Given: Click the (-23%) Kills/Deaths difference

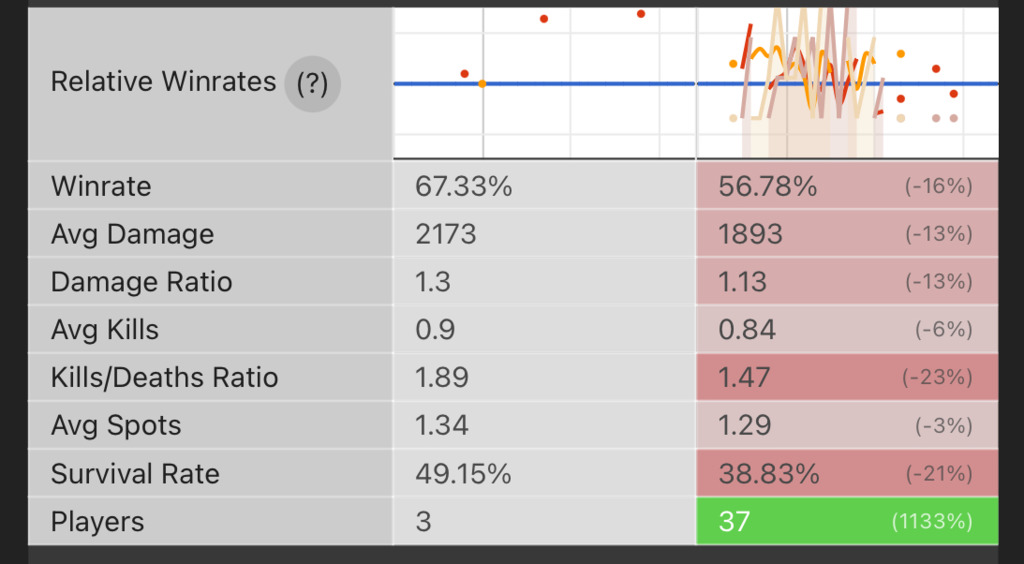Looking at the screenshot, I should click(936, 378).
